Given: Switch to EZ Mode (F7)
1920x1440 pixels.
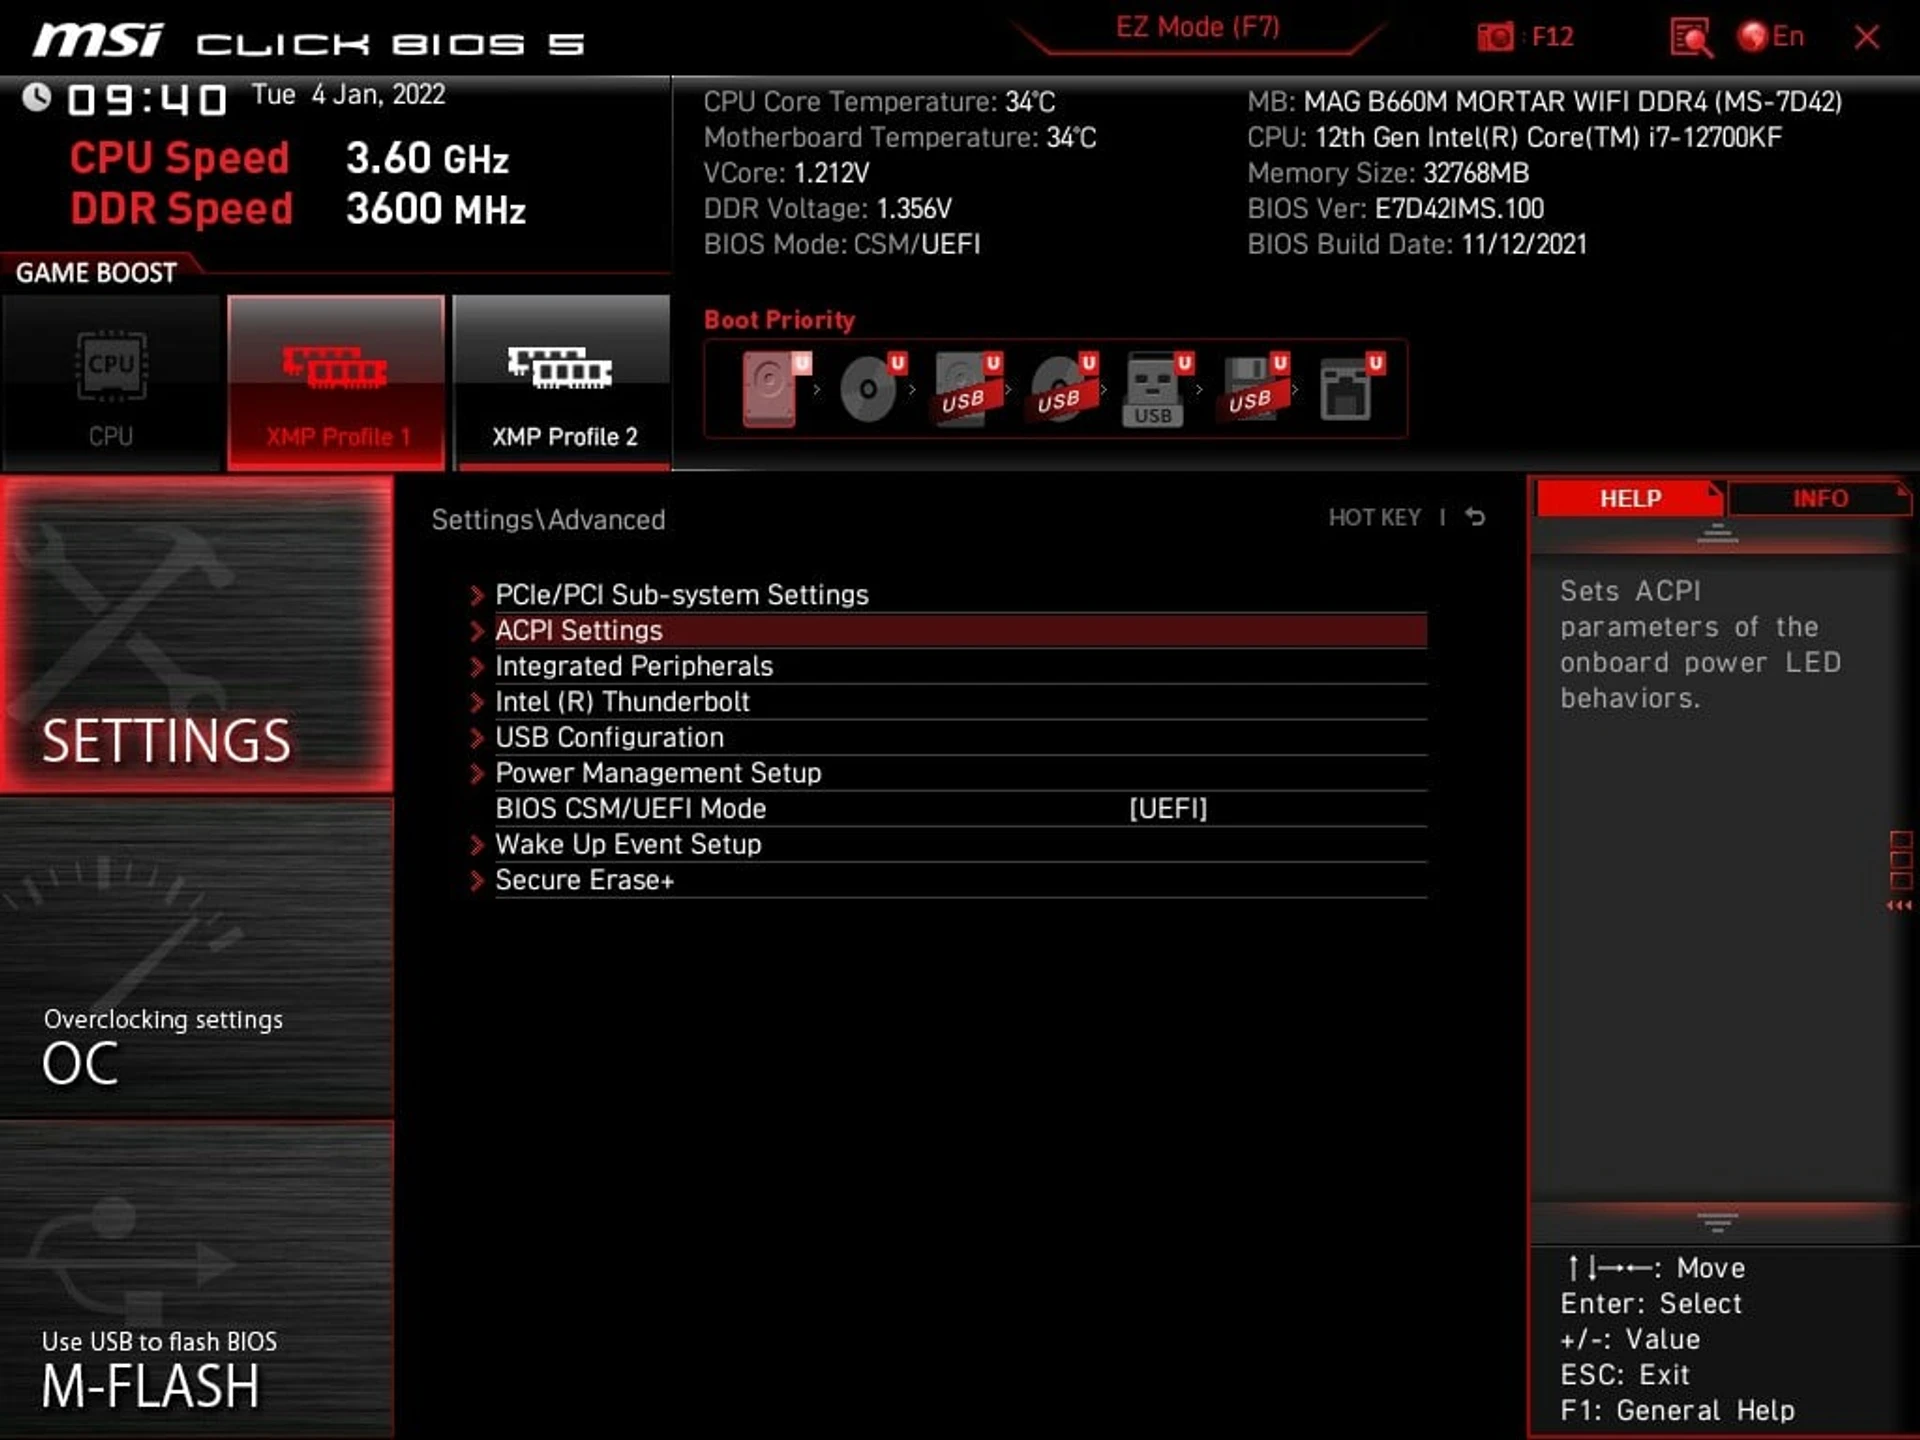Looking at the screenshot, I should 1198,27.
